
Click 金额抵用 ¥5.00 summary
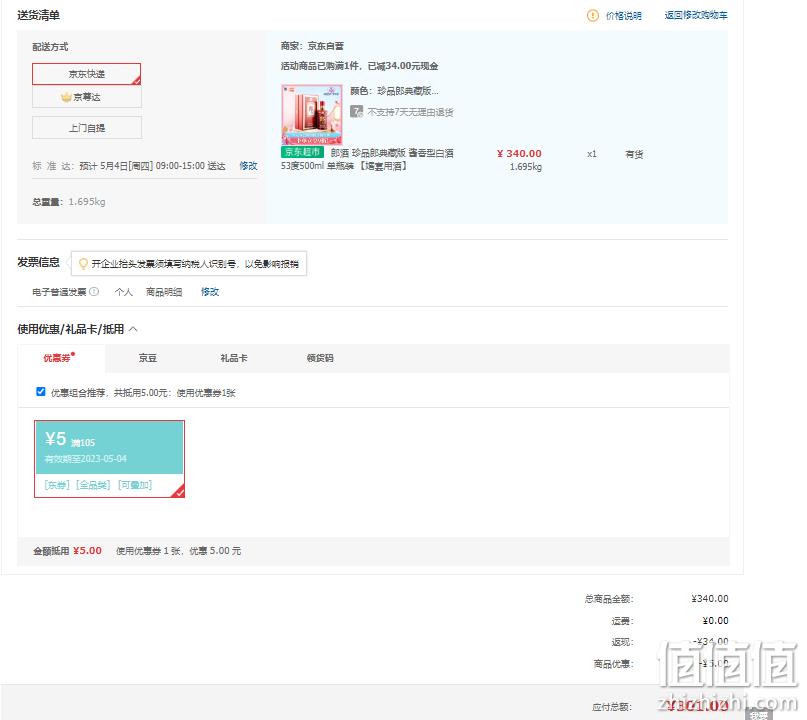(x=67, y=551)
